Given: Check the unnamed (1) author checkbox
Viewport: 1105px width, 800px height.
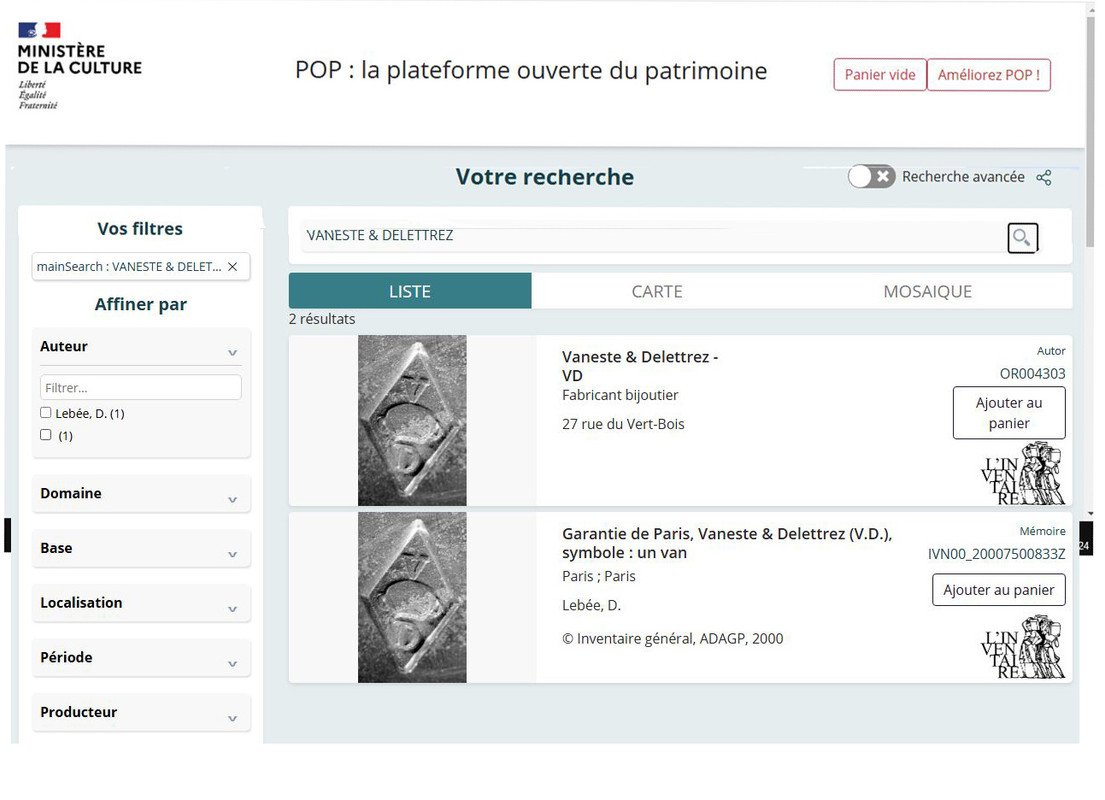Looking at the screenshot, I should [46, 435].
